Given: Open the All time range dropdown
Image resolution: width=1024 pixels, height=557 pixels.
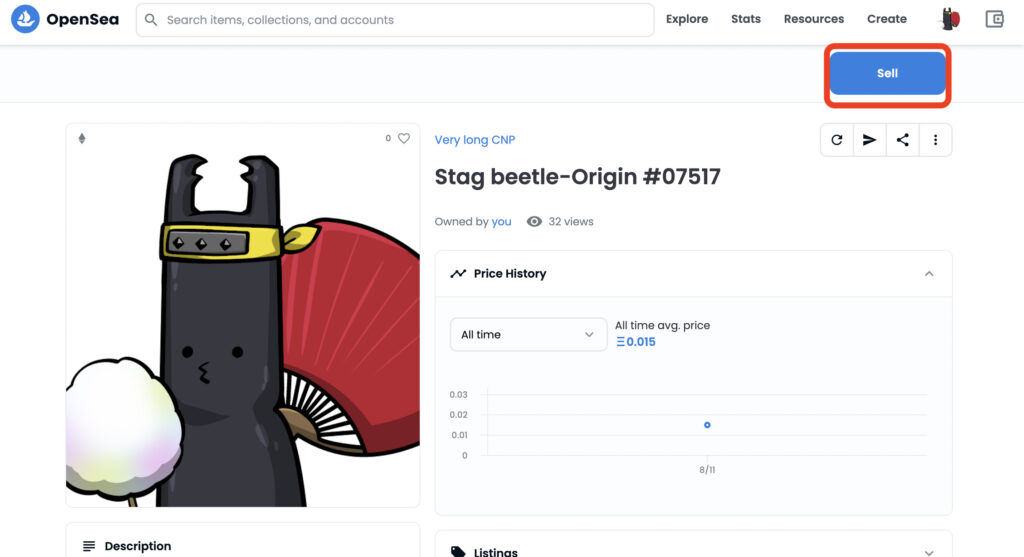Looking at the screenshot, I should [528, 334].
